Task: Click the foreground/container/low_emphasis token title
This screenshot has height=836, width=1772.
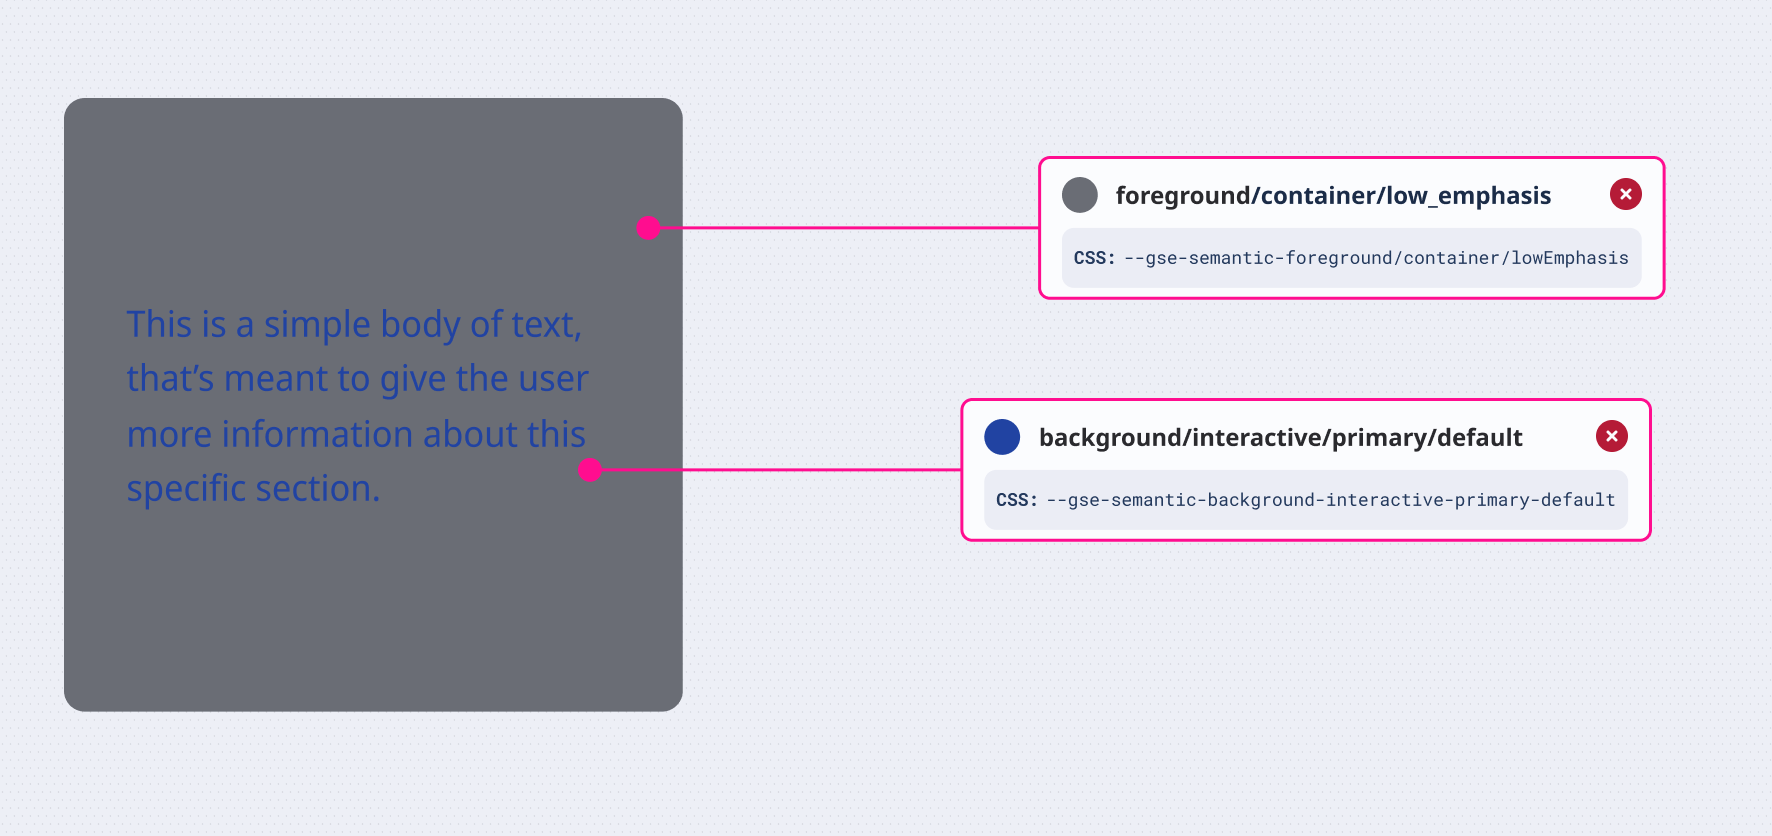Action: (1332, 196)
